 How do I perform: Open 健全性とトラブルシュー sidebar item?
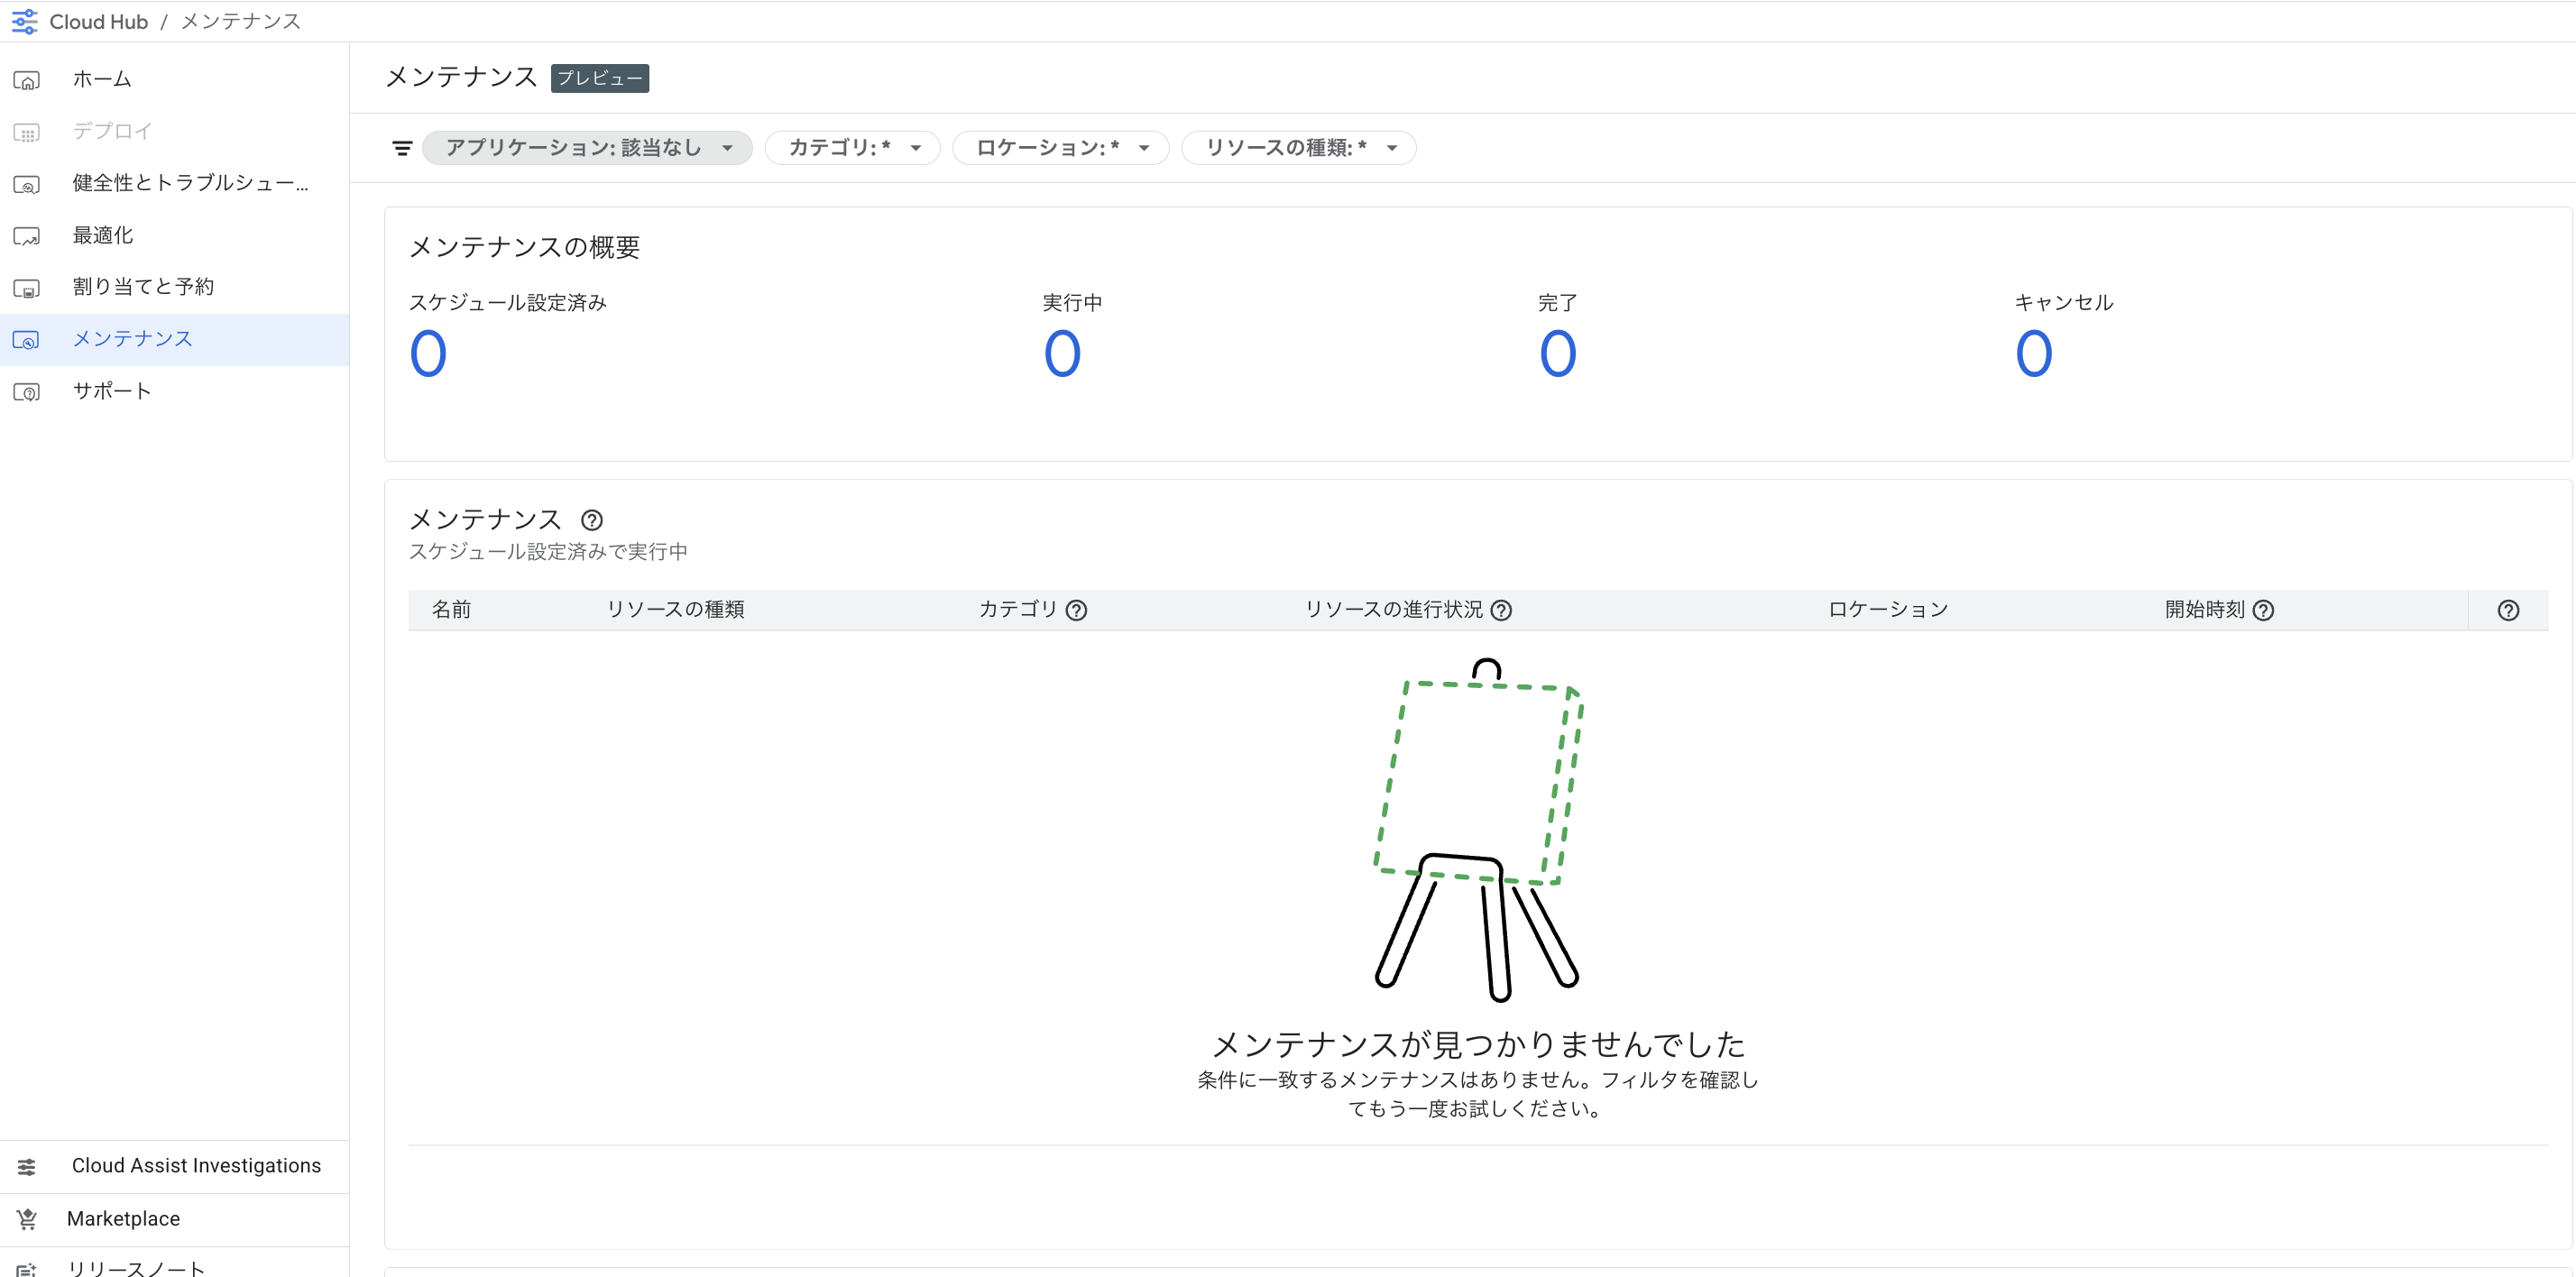(190, 183)
